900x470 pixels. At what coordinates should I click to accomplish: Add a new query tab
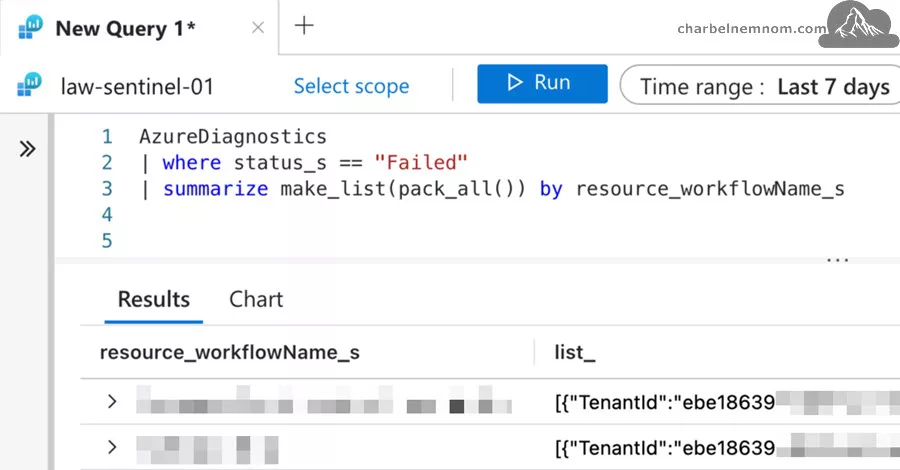pos(304,26)
